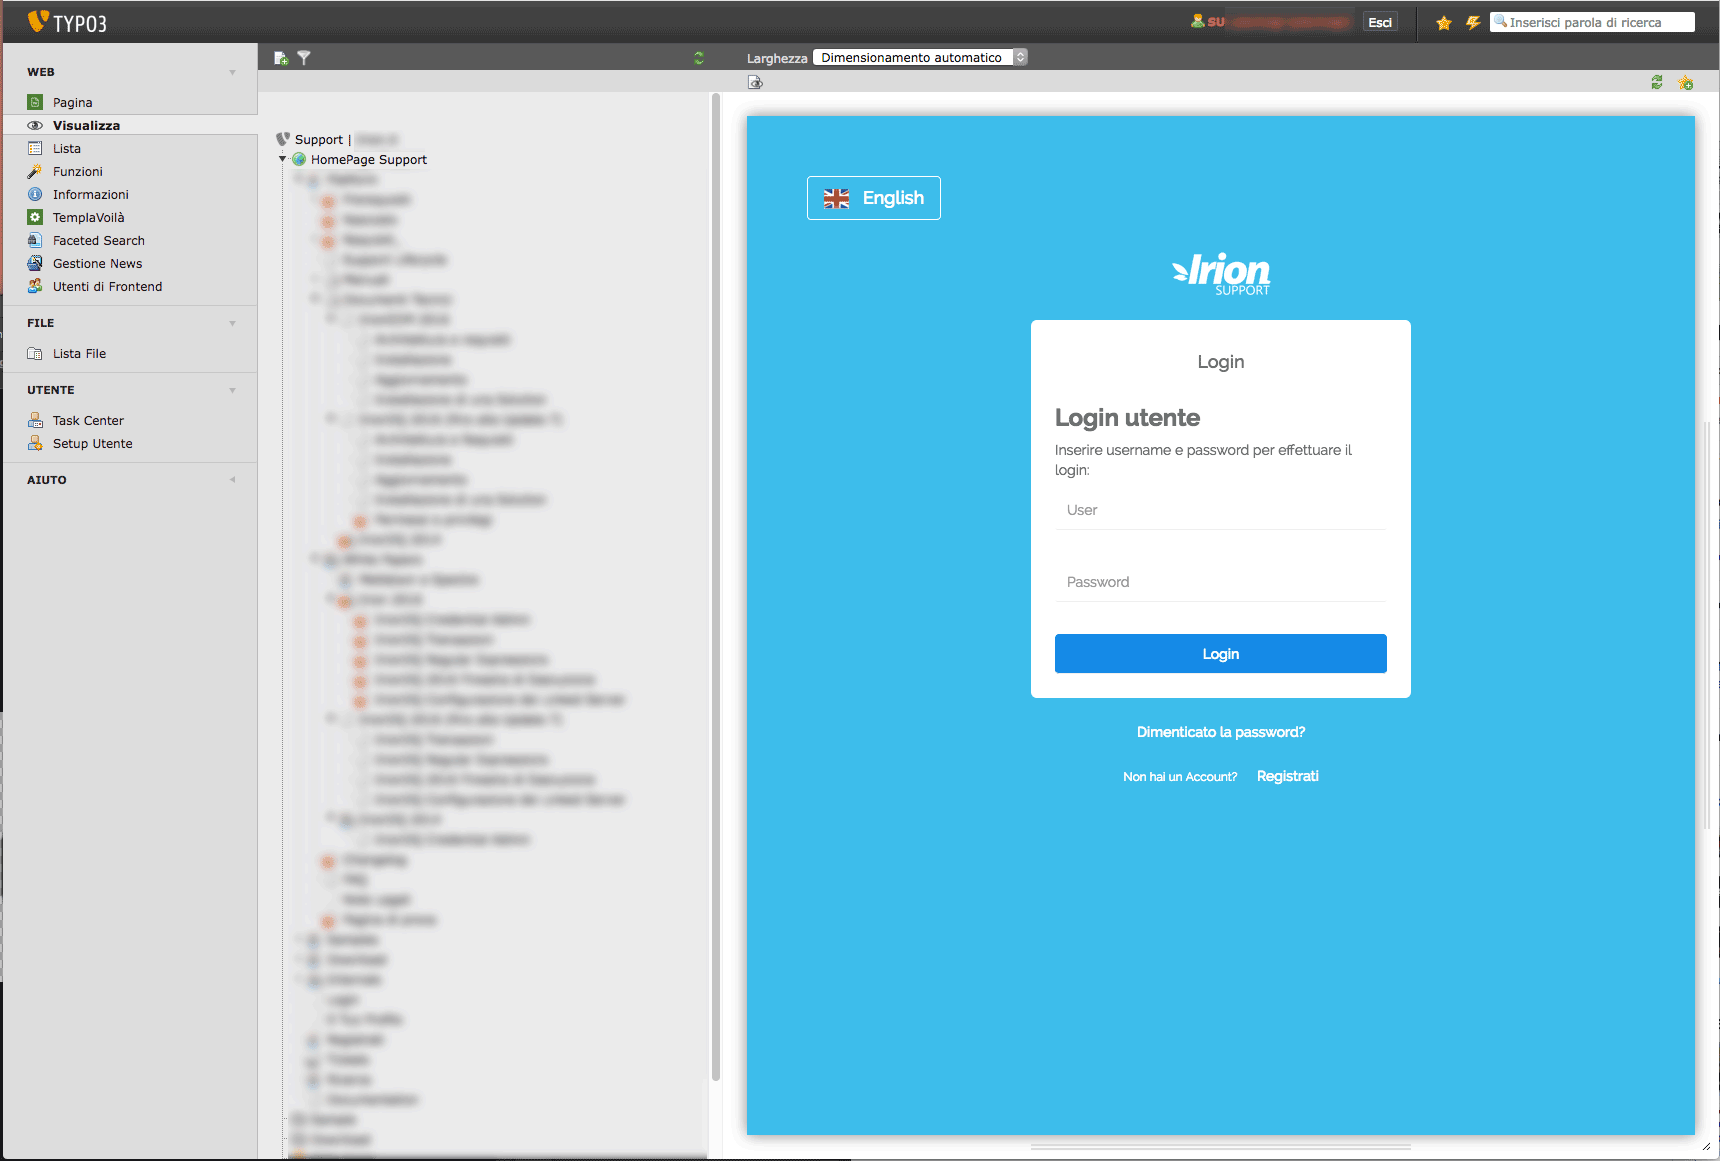Click the Irion Support logo

point(1221,273)
